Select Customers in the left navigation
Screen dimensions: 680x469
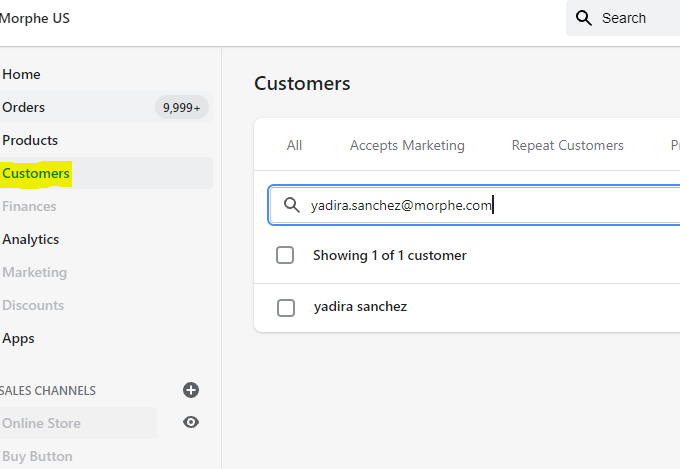36,173
